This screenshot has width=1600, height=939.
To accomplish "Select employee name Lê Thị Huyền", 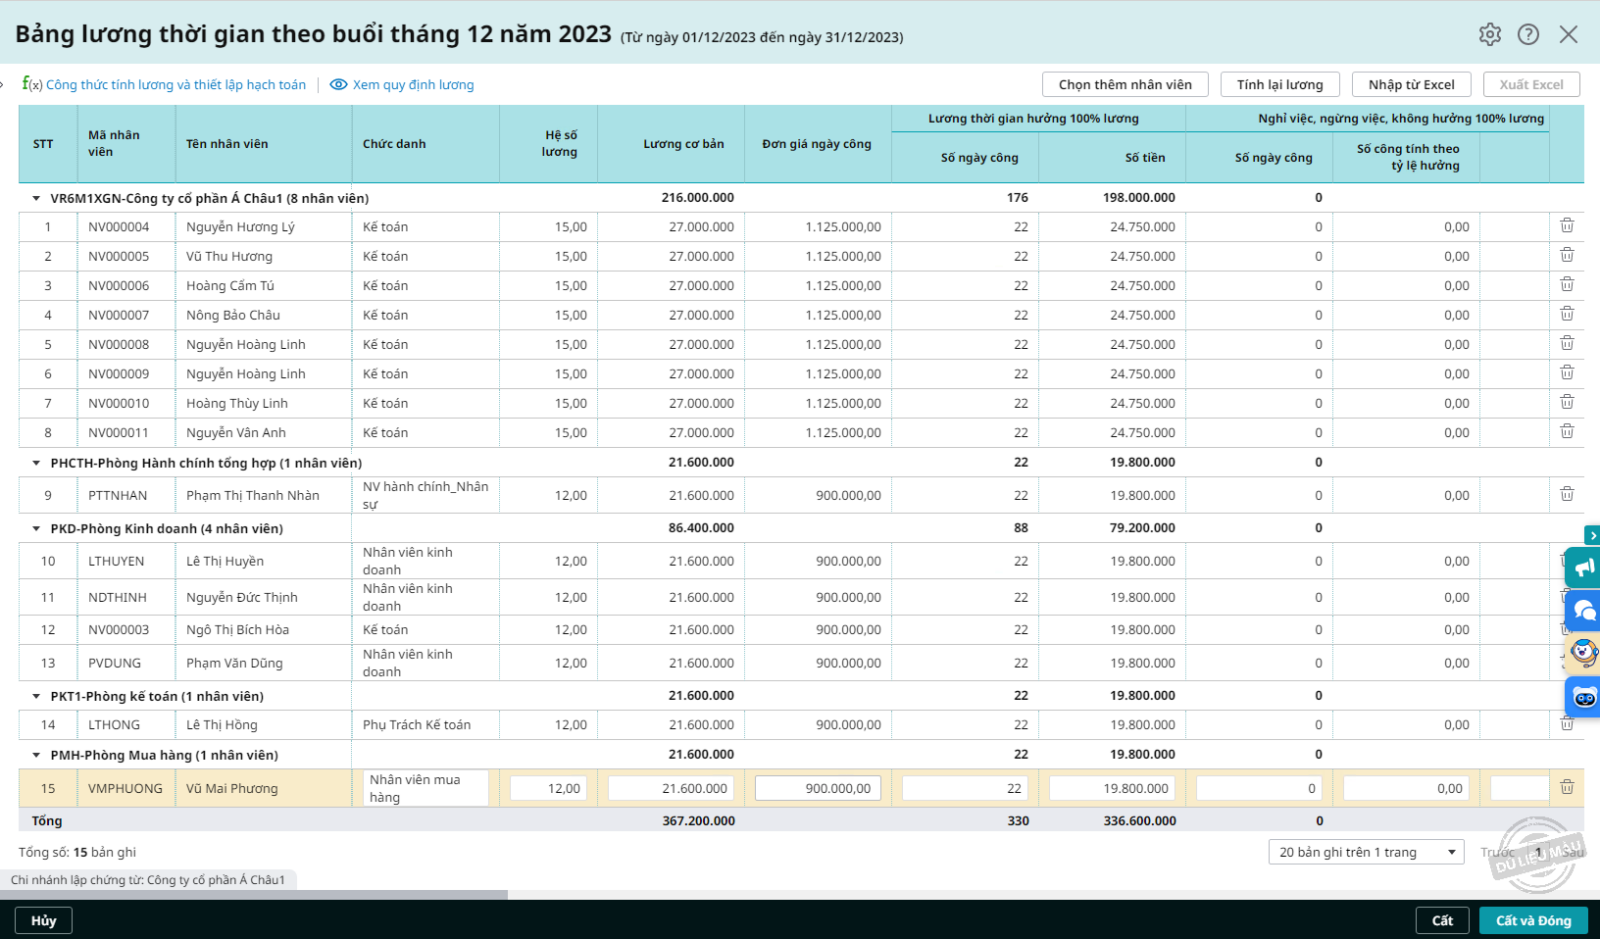I will 225,561.
